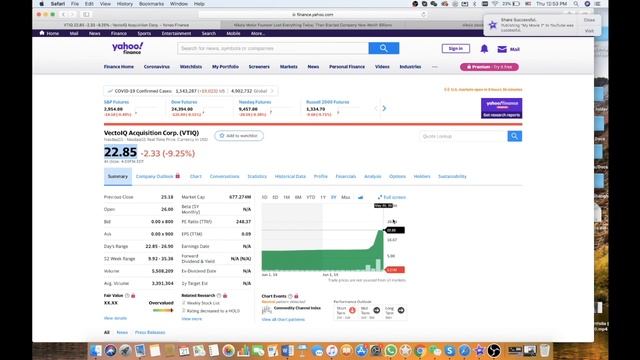Open Siri from the Dock
Image resolution: width=640 pixels, height=360 pixels.
(x=110, y=350)
